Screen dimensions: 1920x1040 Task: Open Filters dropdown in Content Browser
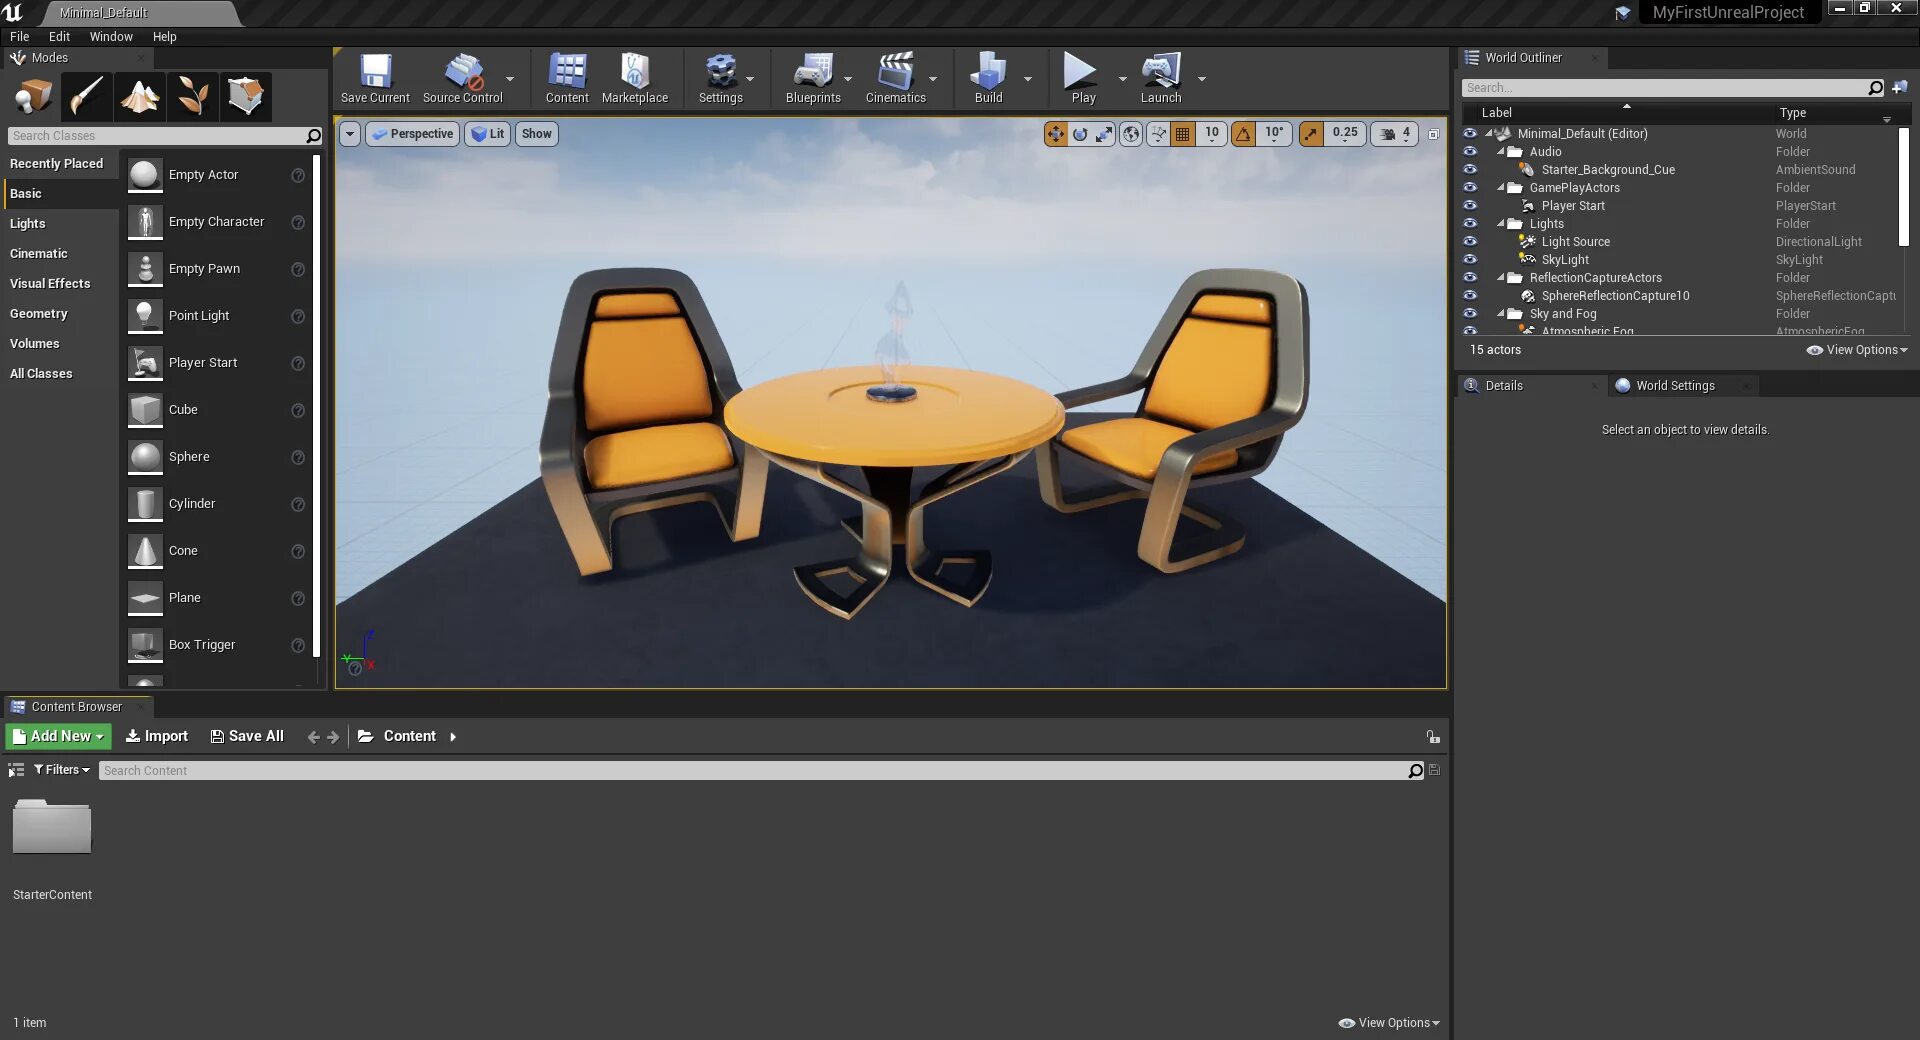point(62,770)
